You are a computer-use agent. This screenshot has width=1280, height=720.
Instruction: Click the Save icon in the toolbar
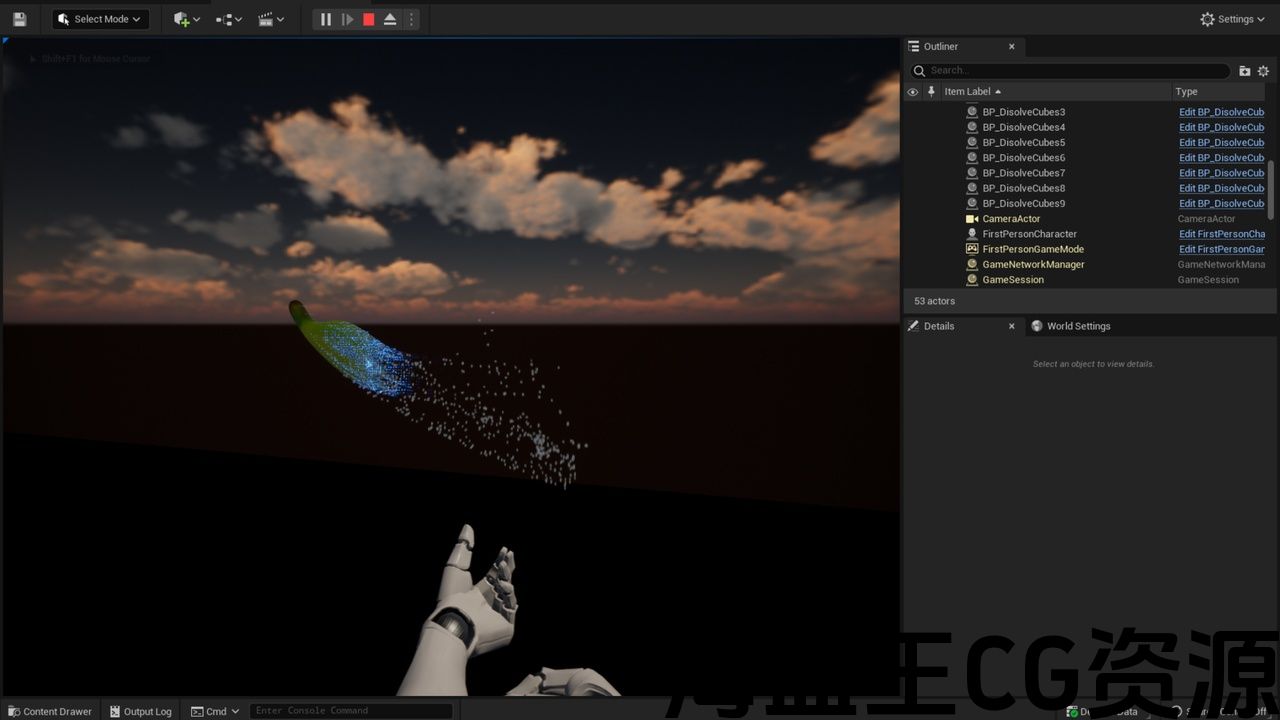[x=19, y=19]
